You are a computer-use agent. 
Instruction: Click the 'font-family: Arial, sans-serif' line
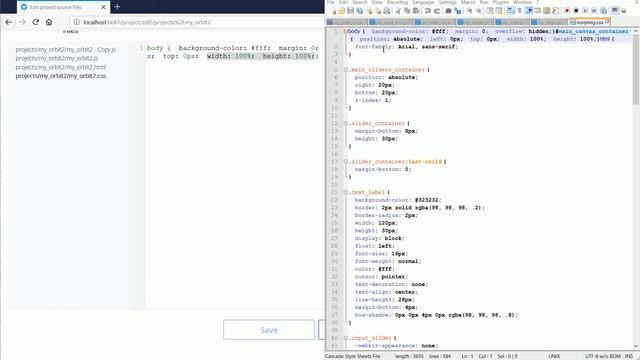click(x=406, y=47)
